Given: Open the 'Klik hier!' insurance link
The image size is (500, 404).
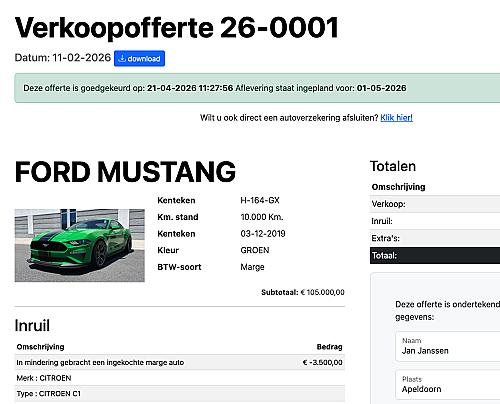Looking at the screenshot, I should pyautogui.click(x=396, y=118).
